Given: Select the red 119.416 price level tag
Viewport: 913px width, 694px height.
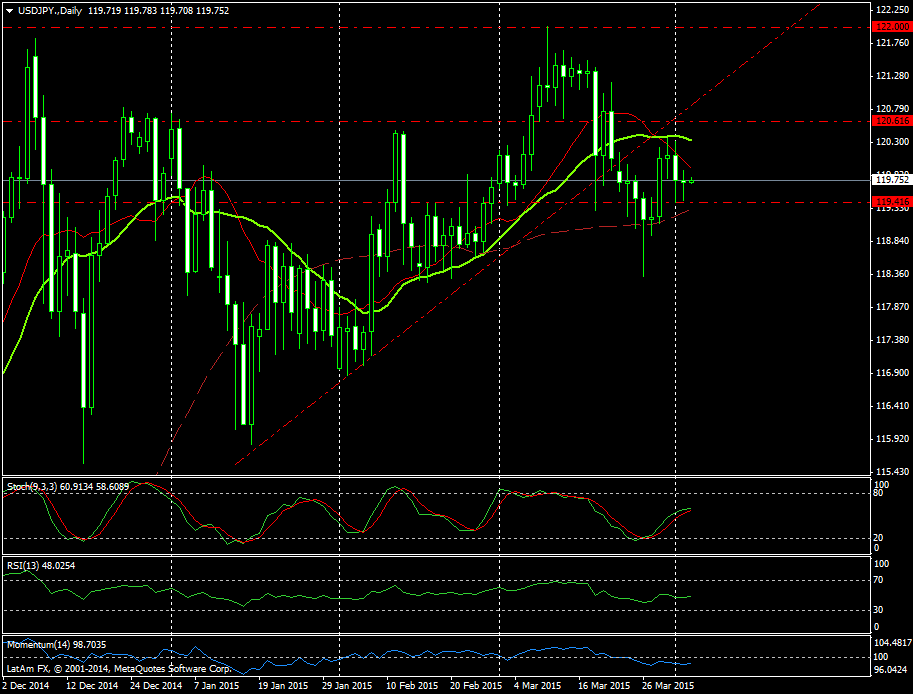Looking at the screenshot, I should pyautogui.click(x=890, y=202).
